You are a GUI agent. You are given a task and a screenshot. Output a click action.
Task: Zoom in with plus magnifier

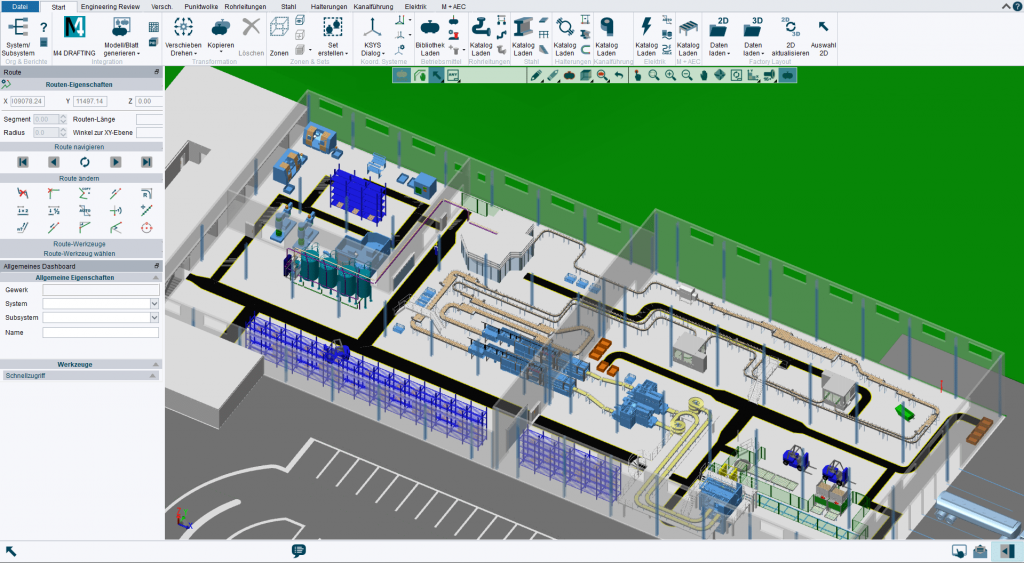point(670,76)
